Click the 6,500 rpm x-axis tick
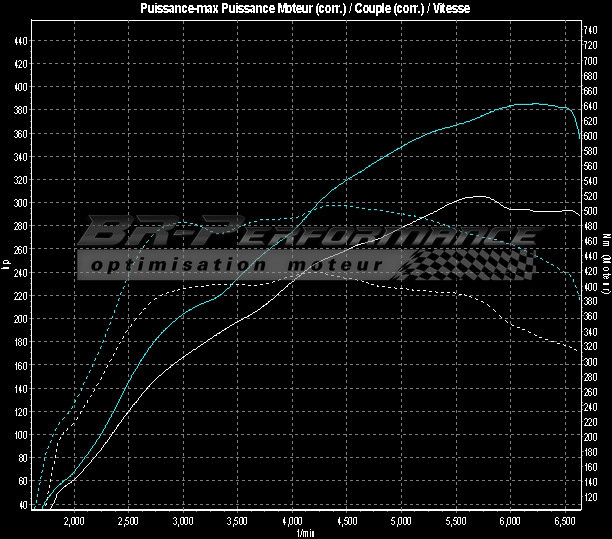 point(564,522)
